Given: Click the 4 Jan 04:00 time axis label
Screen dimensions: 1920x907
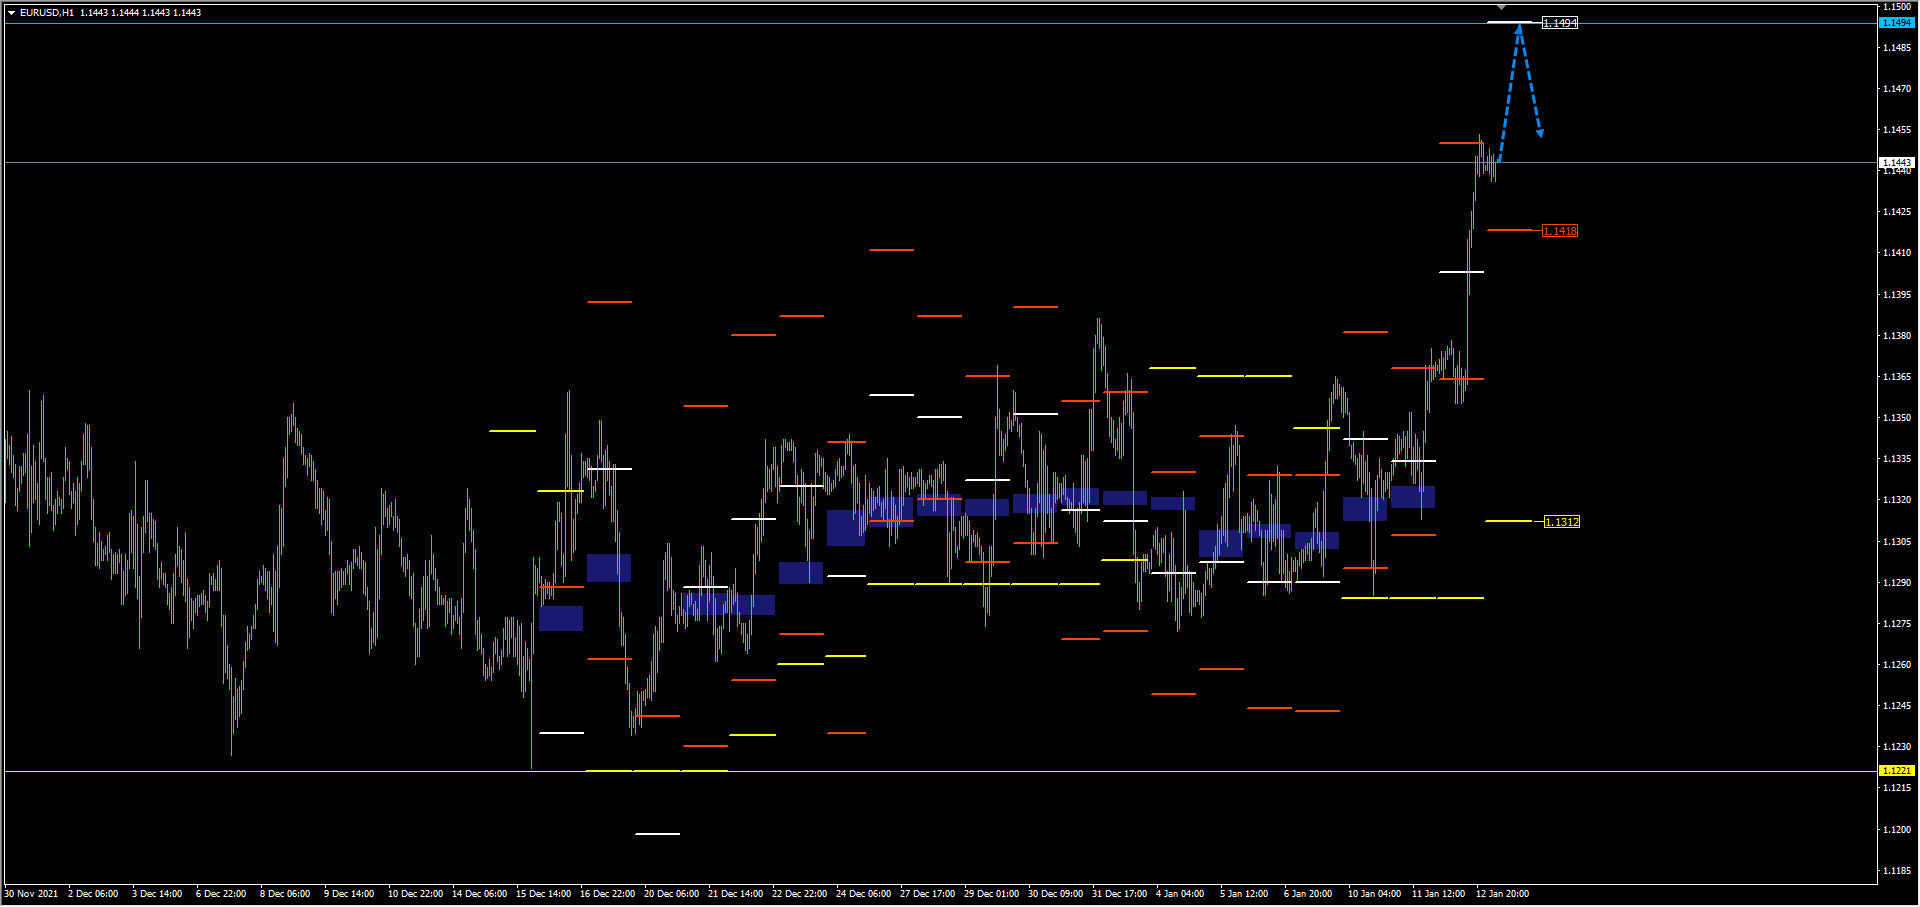Looking at the screenshot, I should [1180, 894].
